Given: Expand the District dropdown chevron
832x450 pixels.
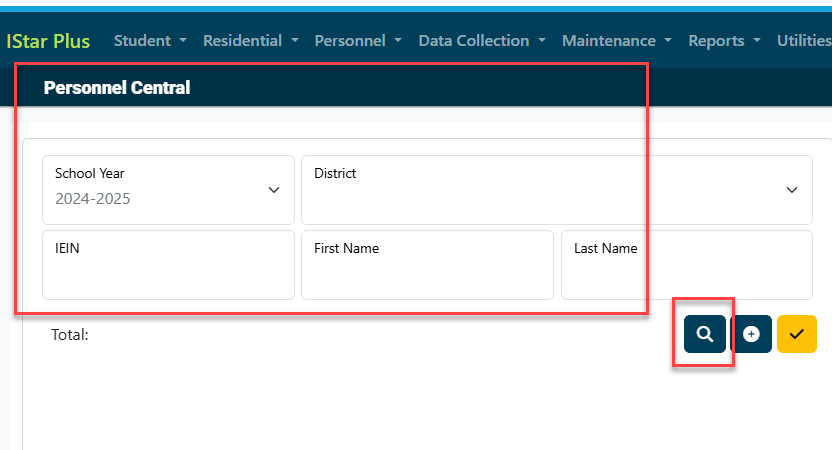Looking at the screenshot, I should tap(792, 190).
